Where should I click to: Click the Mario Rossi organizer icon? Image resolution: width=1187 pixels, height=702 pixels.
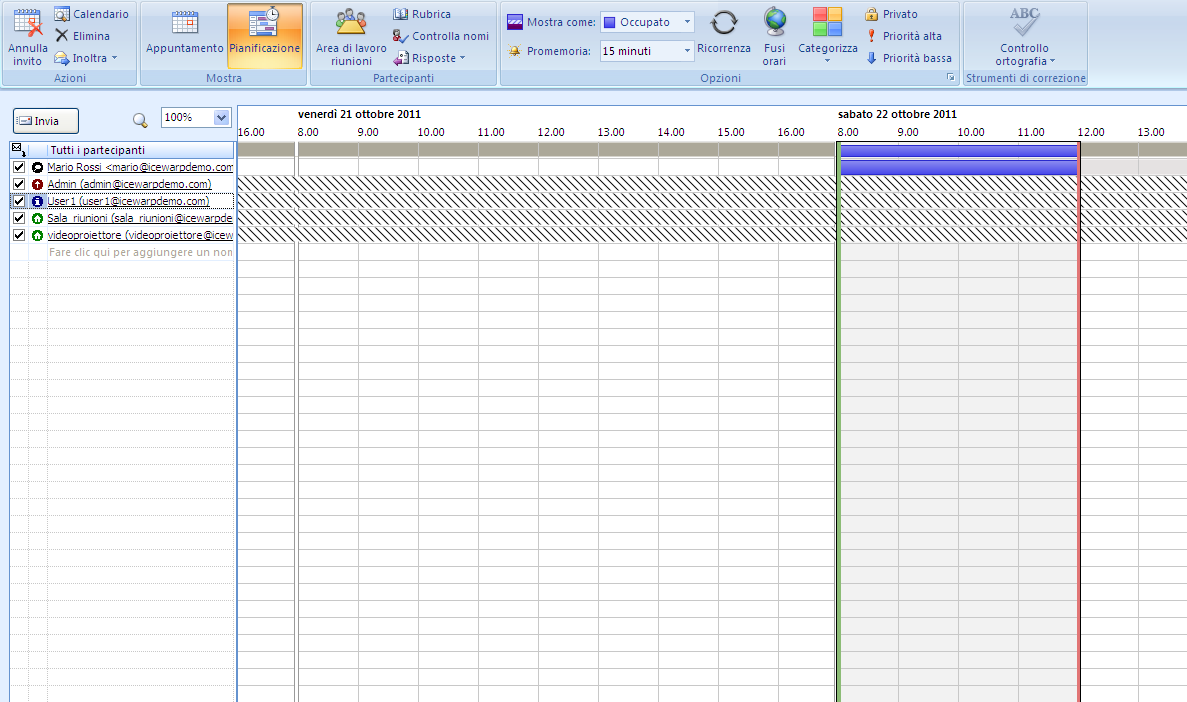pyautogui.click(x=37, y=167)
